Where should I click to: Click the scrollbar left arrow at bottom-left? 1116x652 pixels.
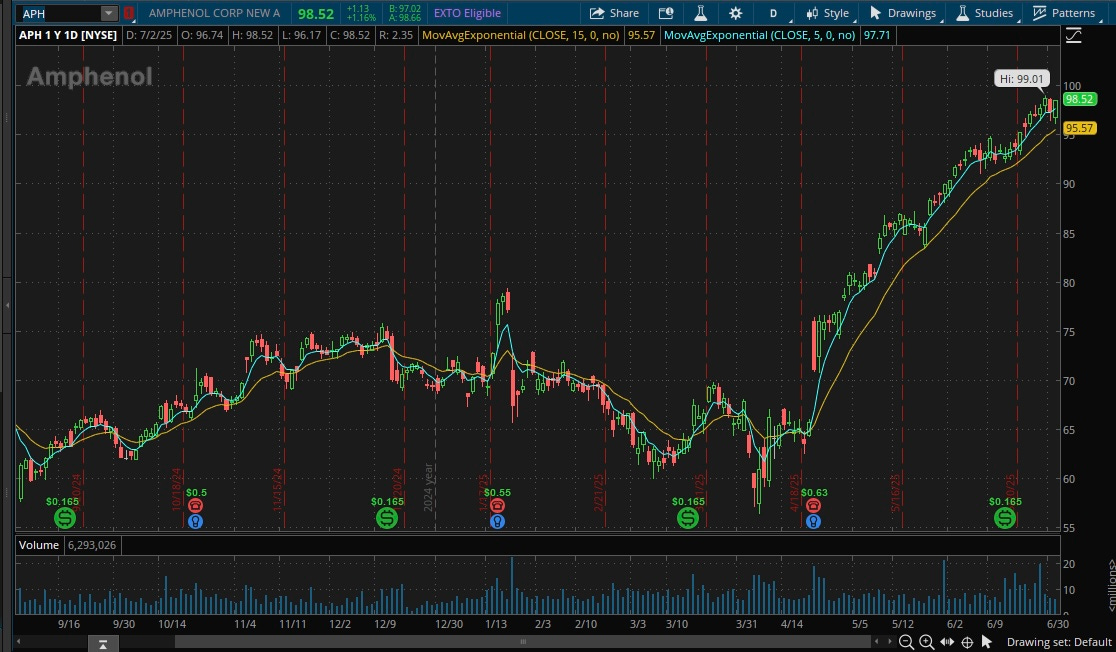click(x=19, y=642)
